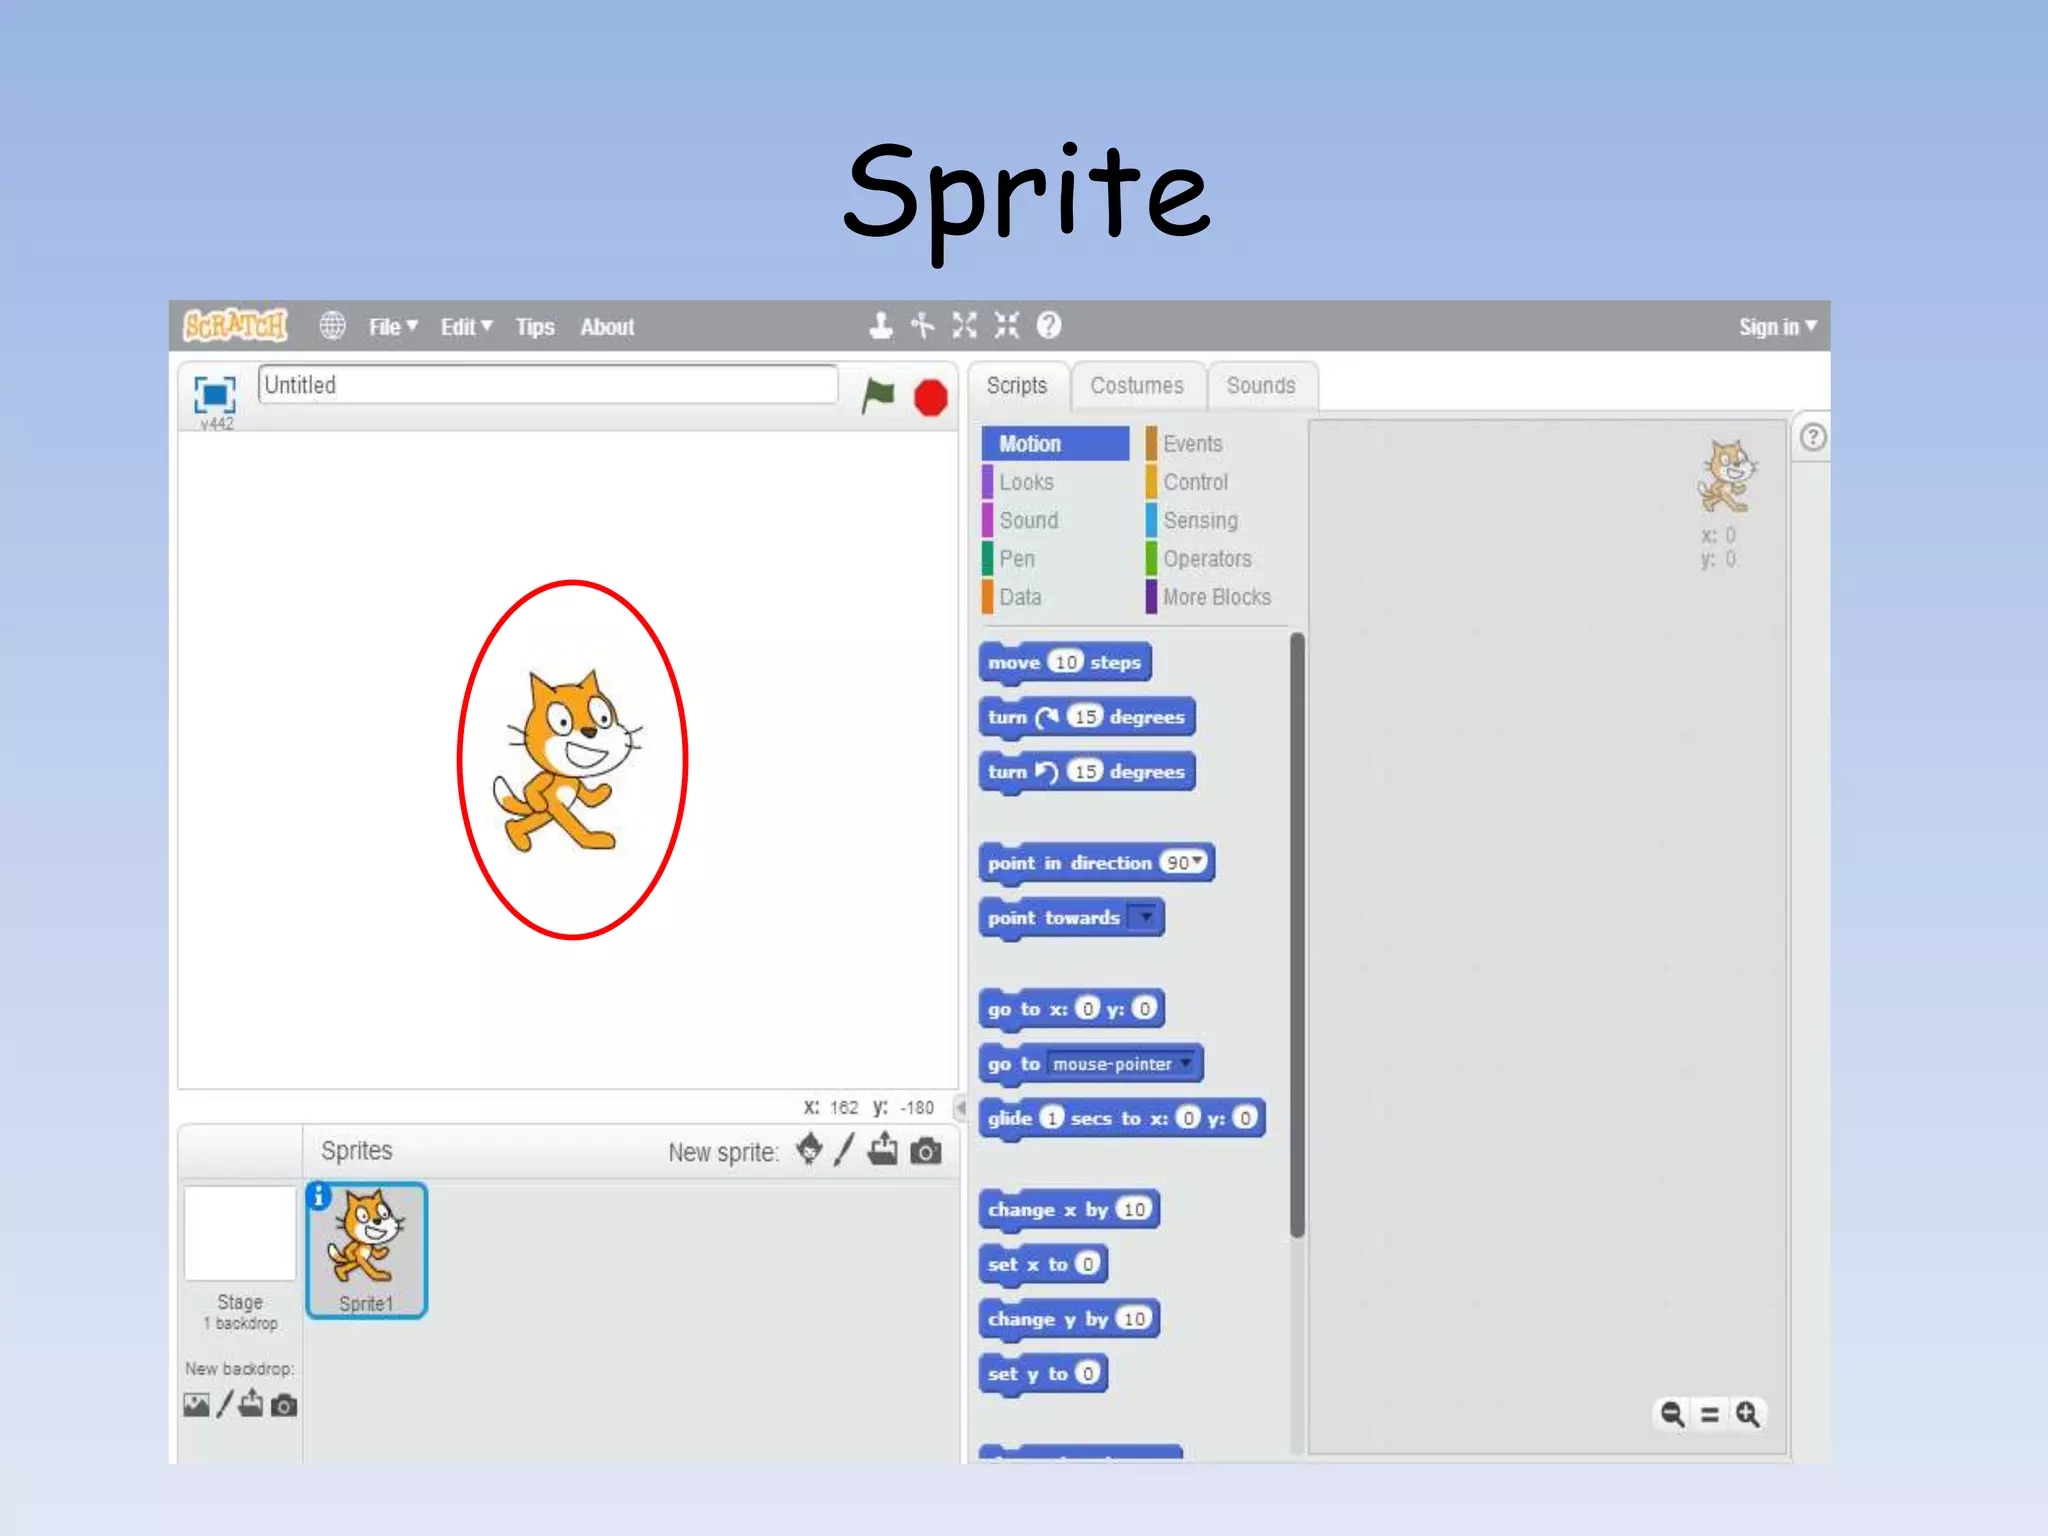Screen dimensions: 2048x1536
Task: Click the turn counterclockwise 15 degrees block
Action: tap(1087, 772)
